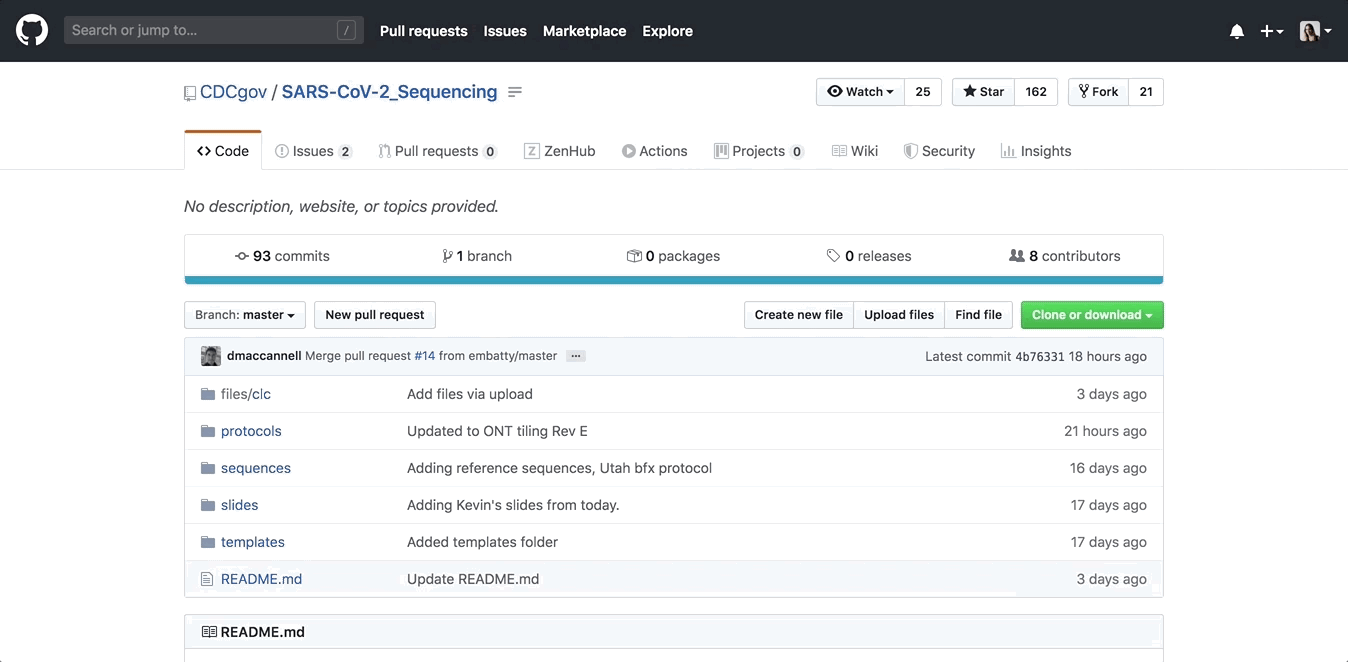Switch to the Issues tab
Viewport: 1348px width, 662px height.
[313, 151]
